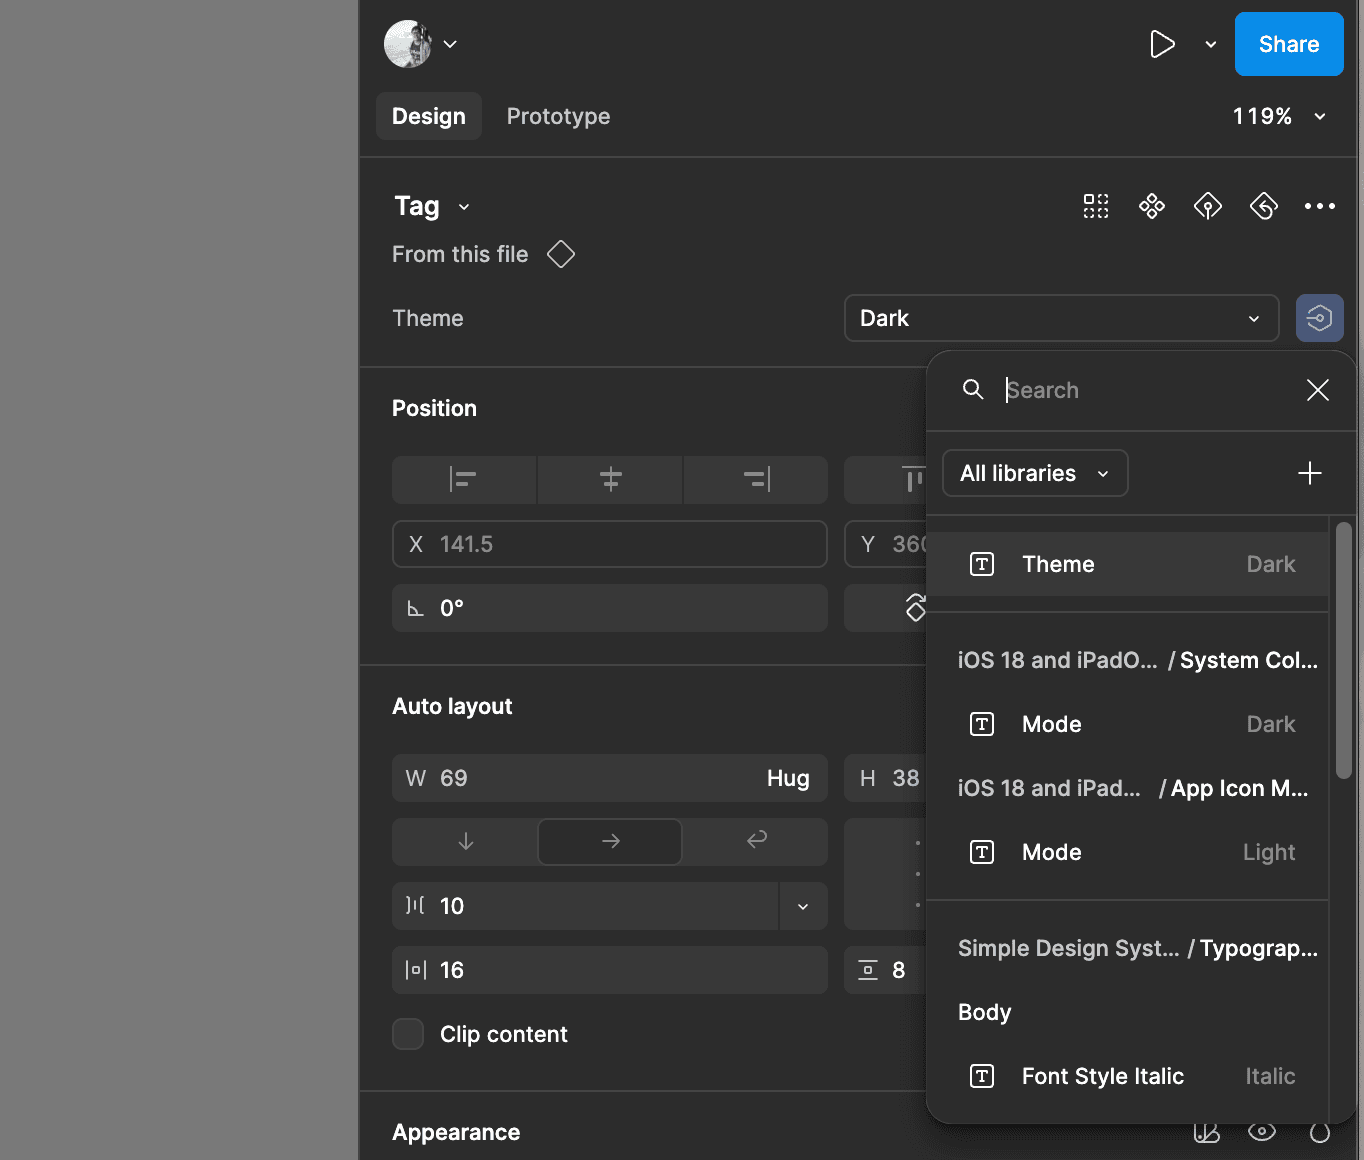Expand the All libraries dropdown
This screenshot has height=1160, width=1364.
pos(1034,473)
